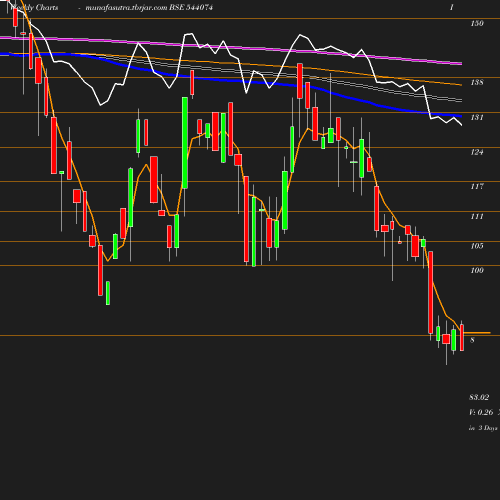This screenshot has width=500, height=500.
Task: Click the "V: 0.26" volume readout
Action: [481, 412]
